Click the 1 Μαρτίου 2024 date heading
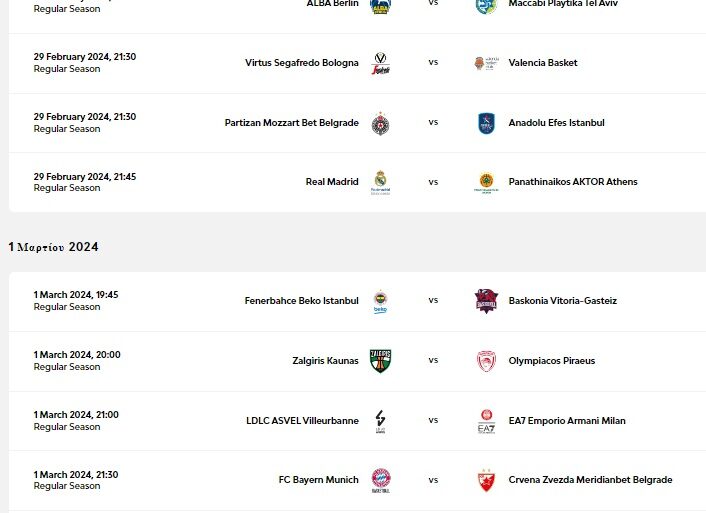 coord(54,247)
